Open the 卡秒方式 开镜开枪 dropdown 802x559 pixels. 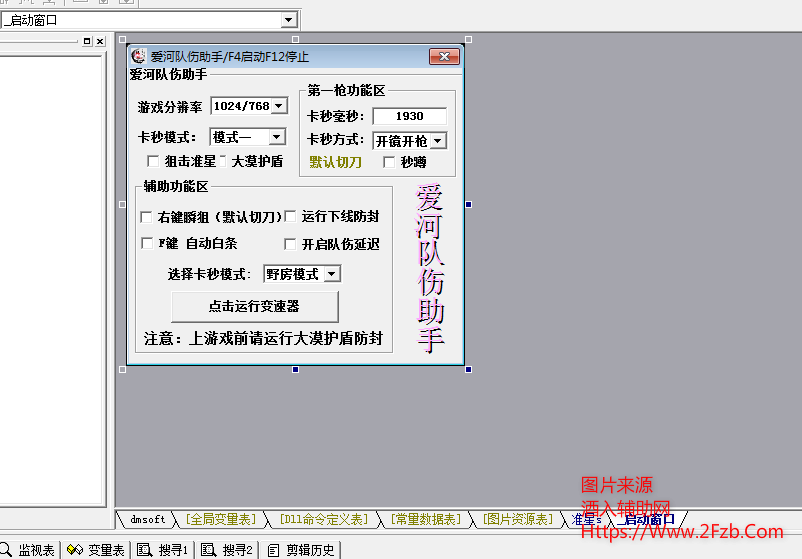tap(438, 142)
